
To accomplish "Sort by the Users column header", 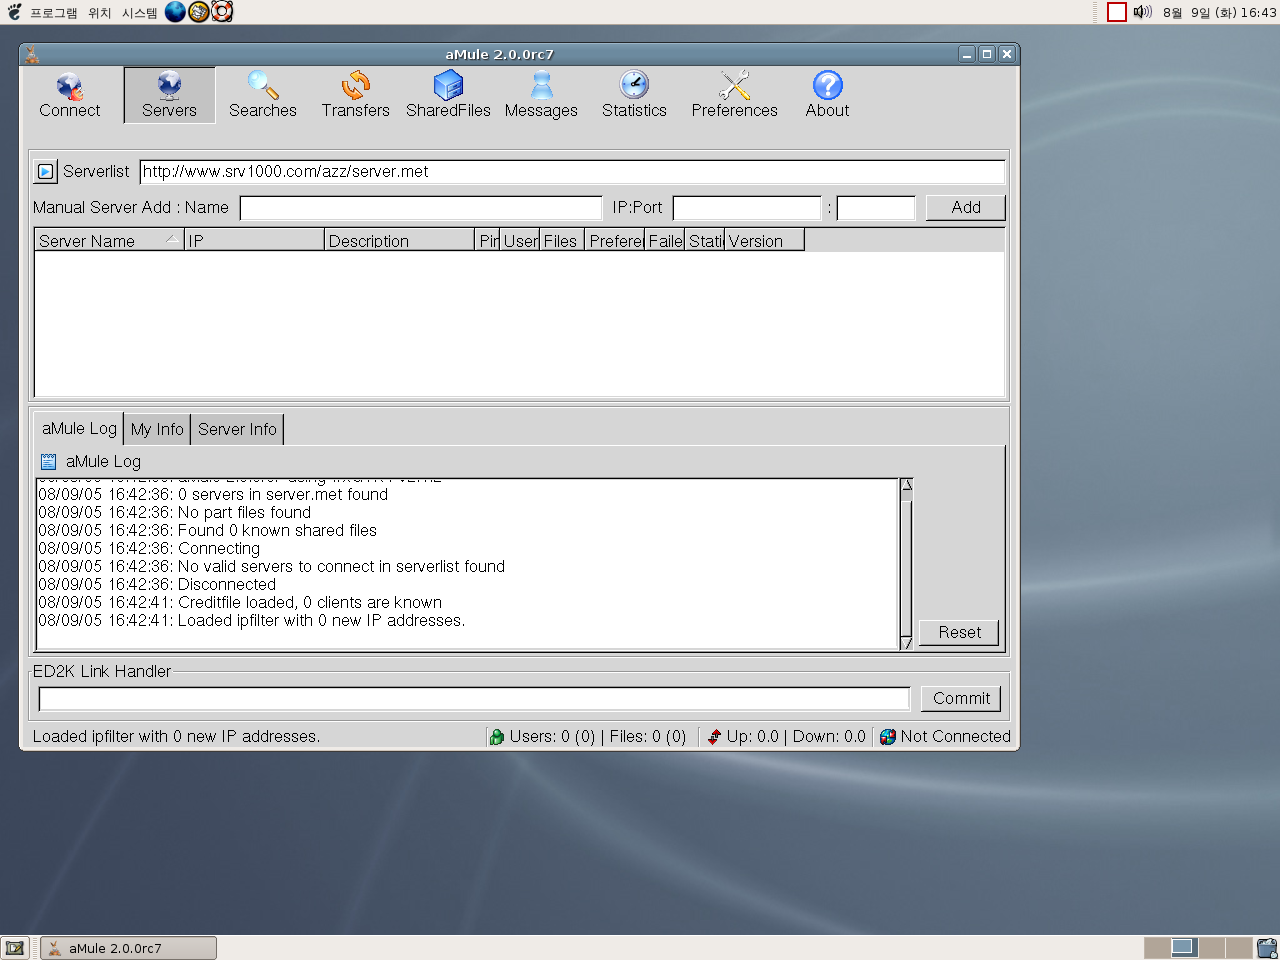I will 520,241.
